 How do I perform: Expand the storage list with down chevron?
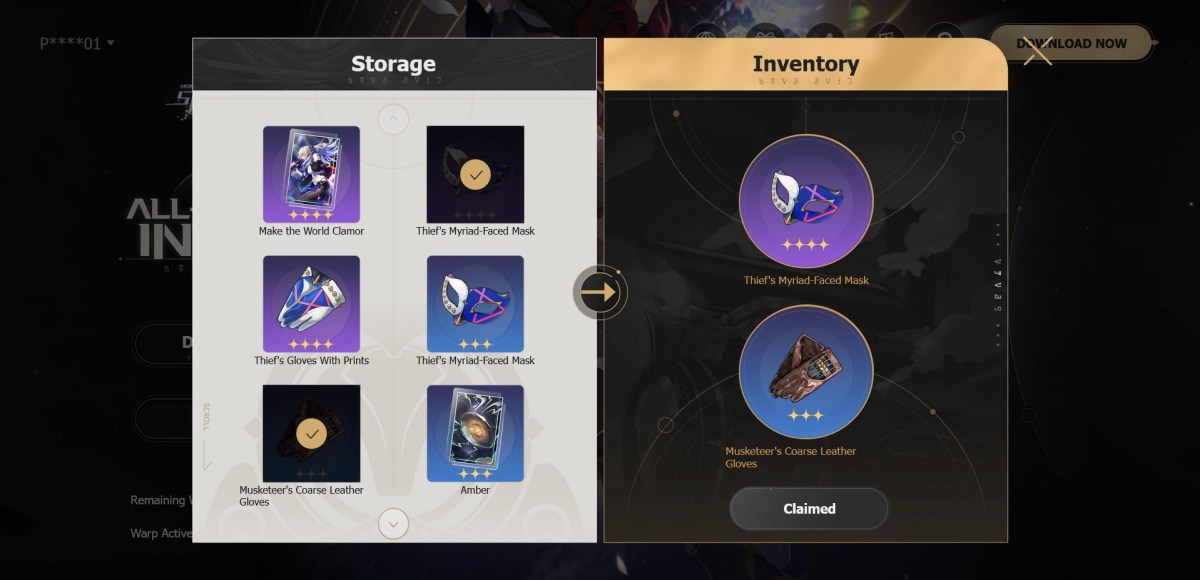click(393, 523)
